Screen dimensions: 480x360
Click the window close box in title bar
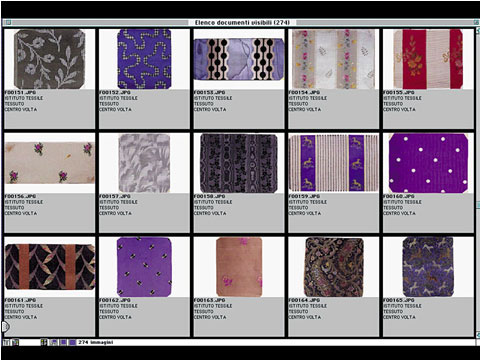click(x=8, y=22)
